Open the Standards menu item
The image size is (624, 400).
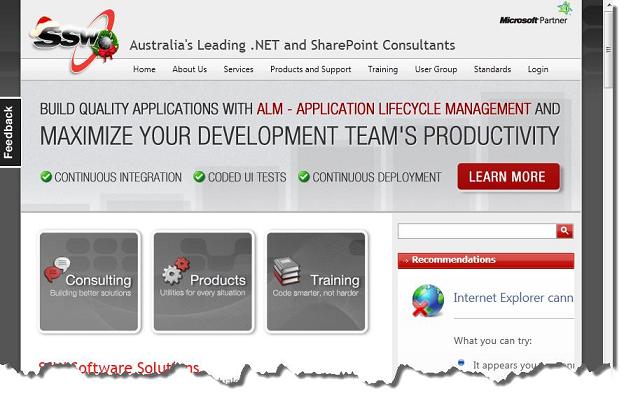click(x=492, y=69)
